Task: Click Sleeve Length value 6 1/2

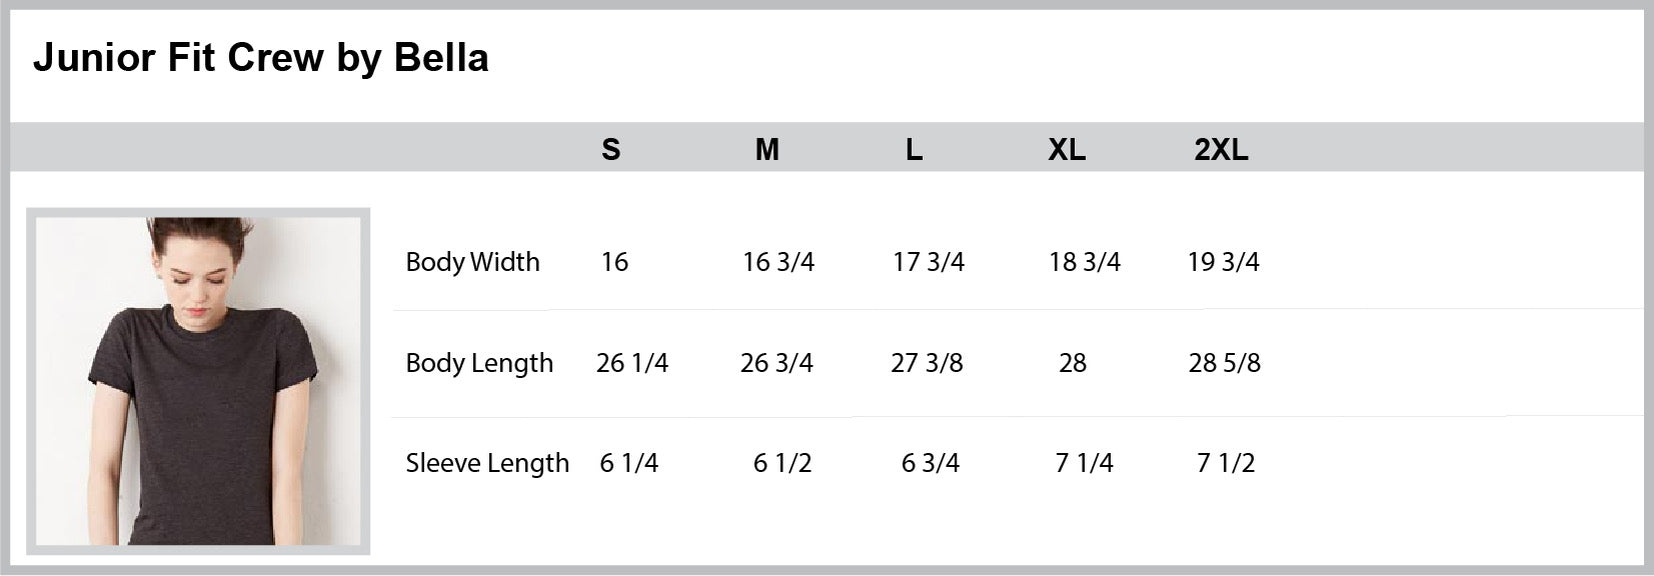Action: click(x=782, y=463)
